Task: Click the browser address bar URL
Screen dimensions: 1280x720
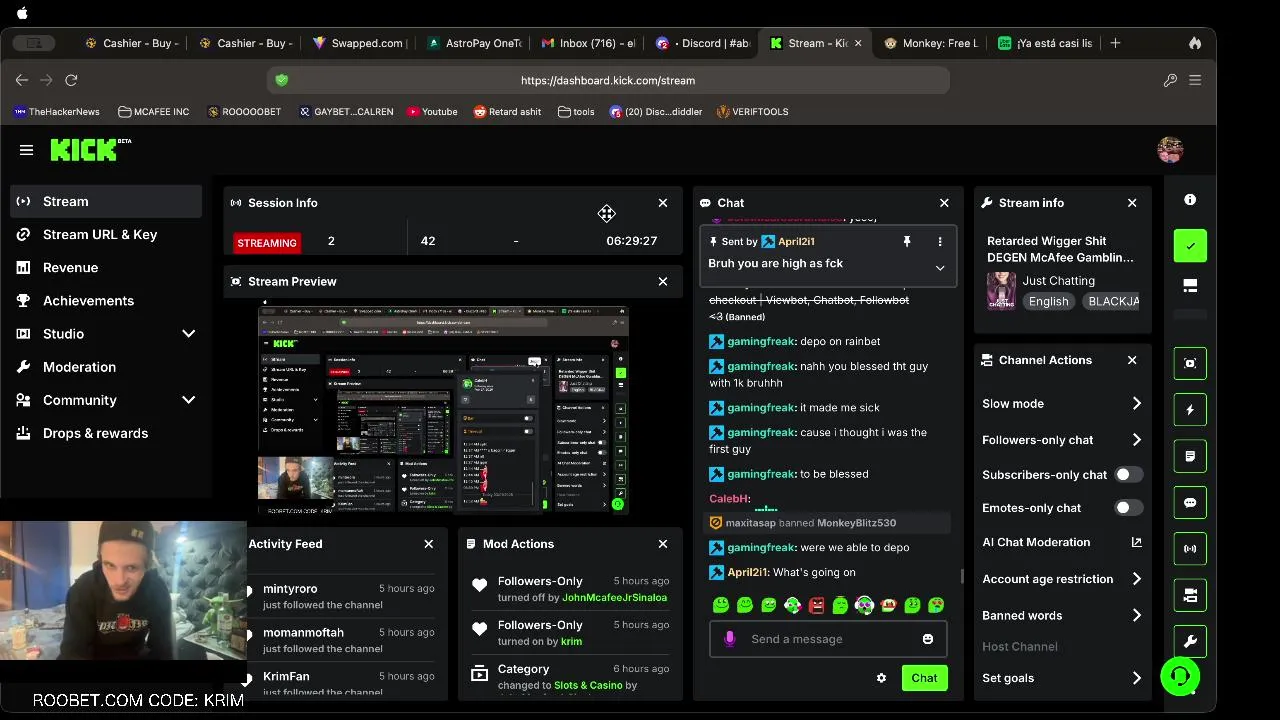Action: [x=608, y=80]
